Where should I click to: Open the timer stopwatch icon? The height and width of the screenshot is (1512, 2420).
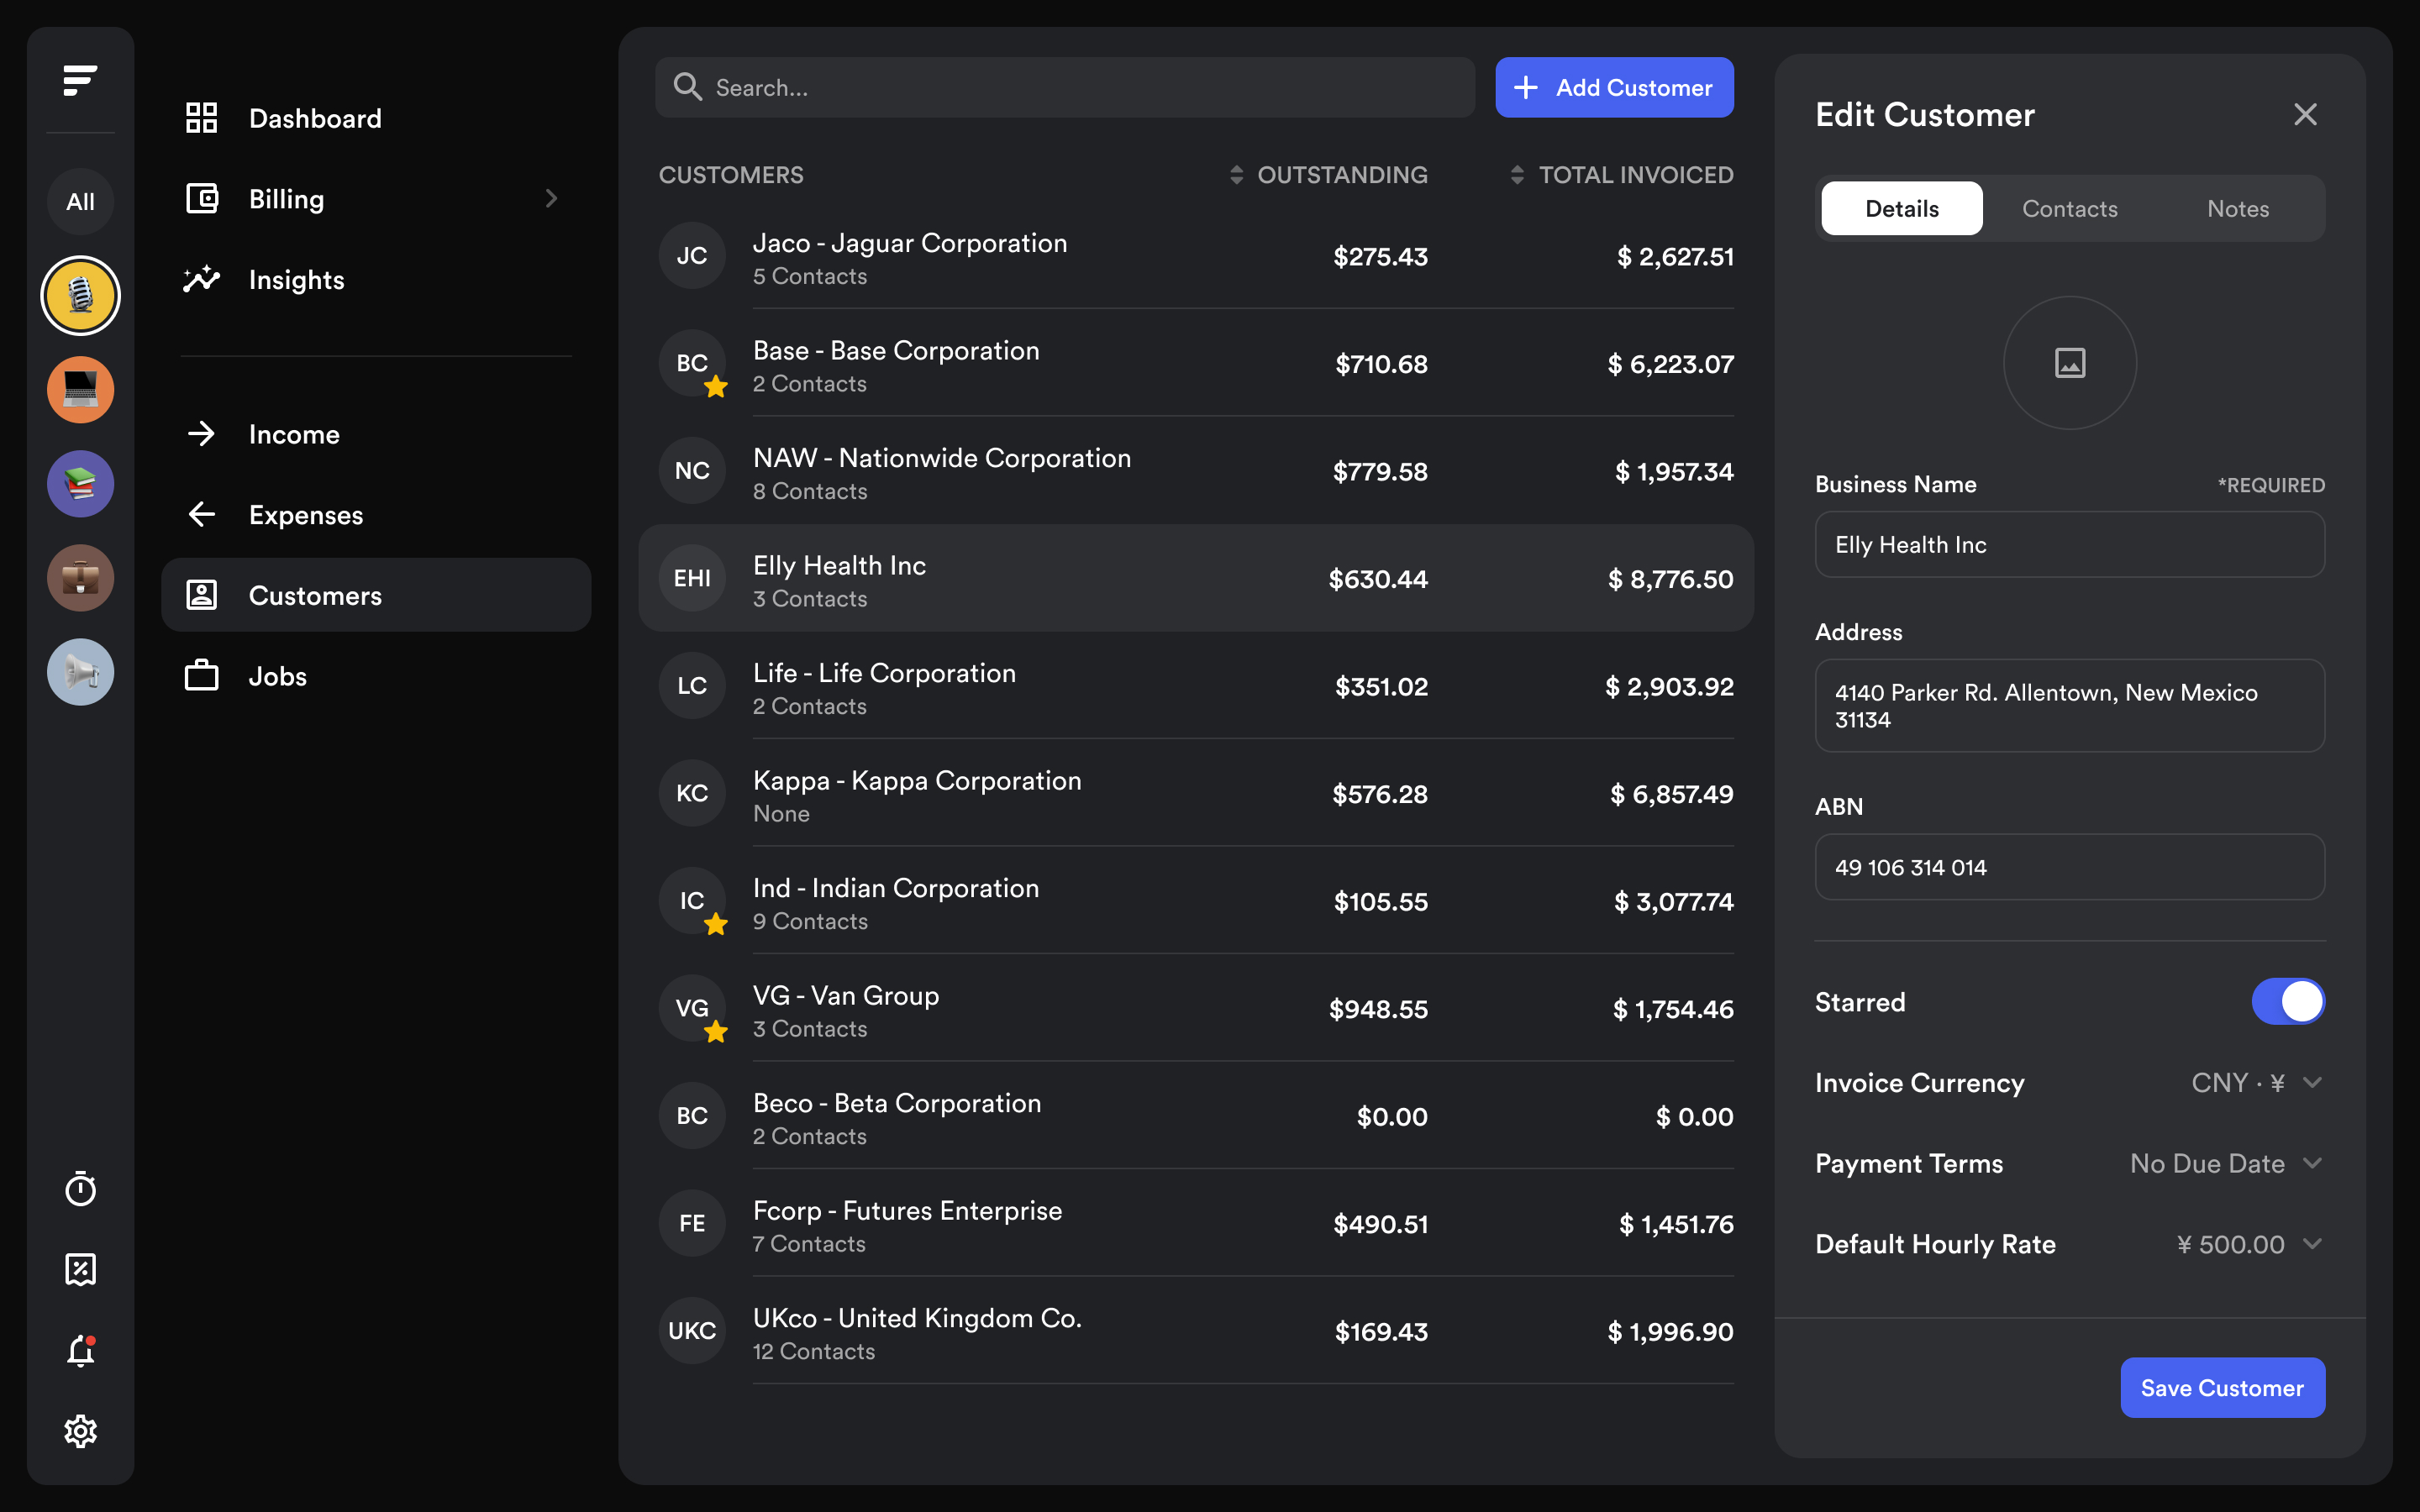tap(80, 1189)
